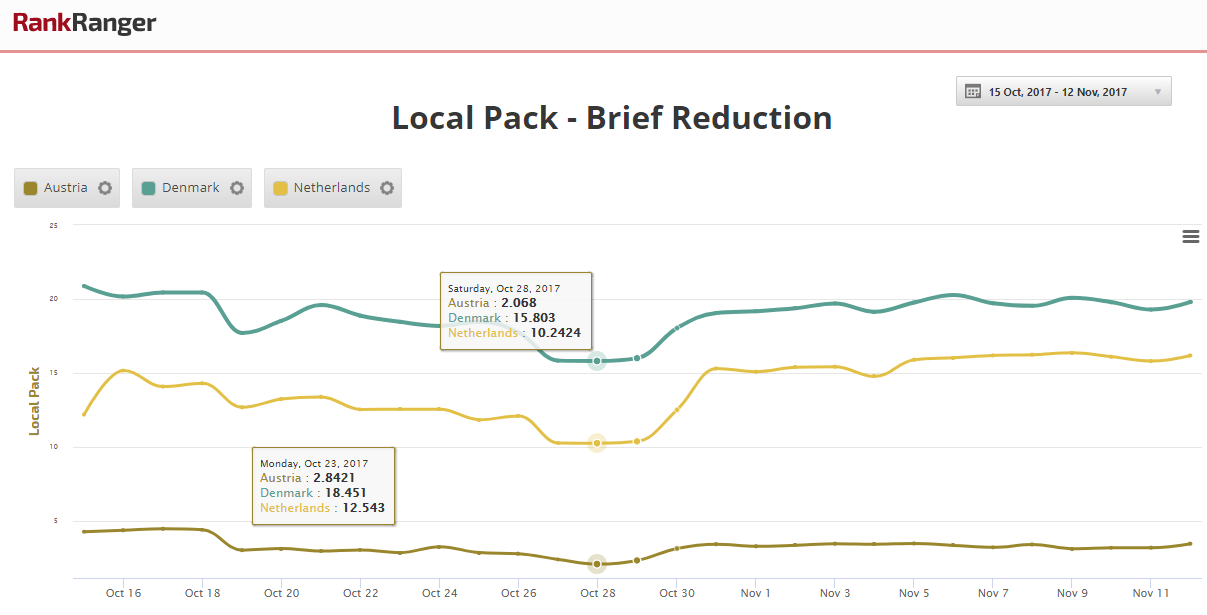Select Austria data point on Oct 28
The height and width of the screenshot is (615, 1207).
[597, 564]
